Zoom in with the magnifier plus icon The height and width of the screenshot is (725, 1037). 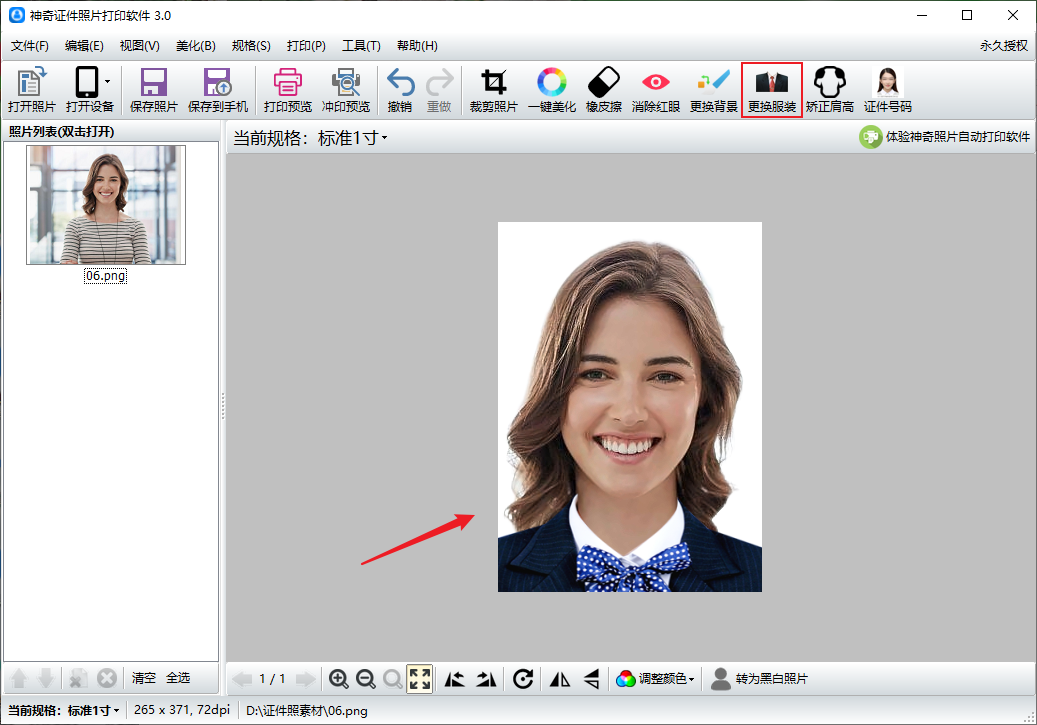(339, 679)
